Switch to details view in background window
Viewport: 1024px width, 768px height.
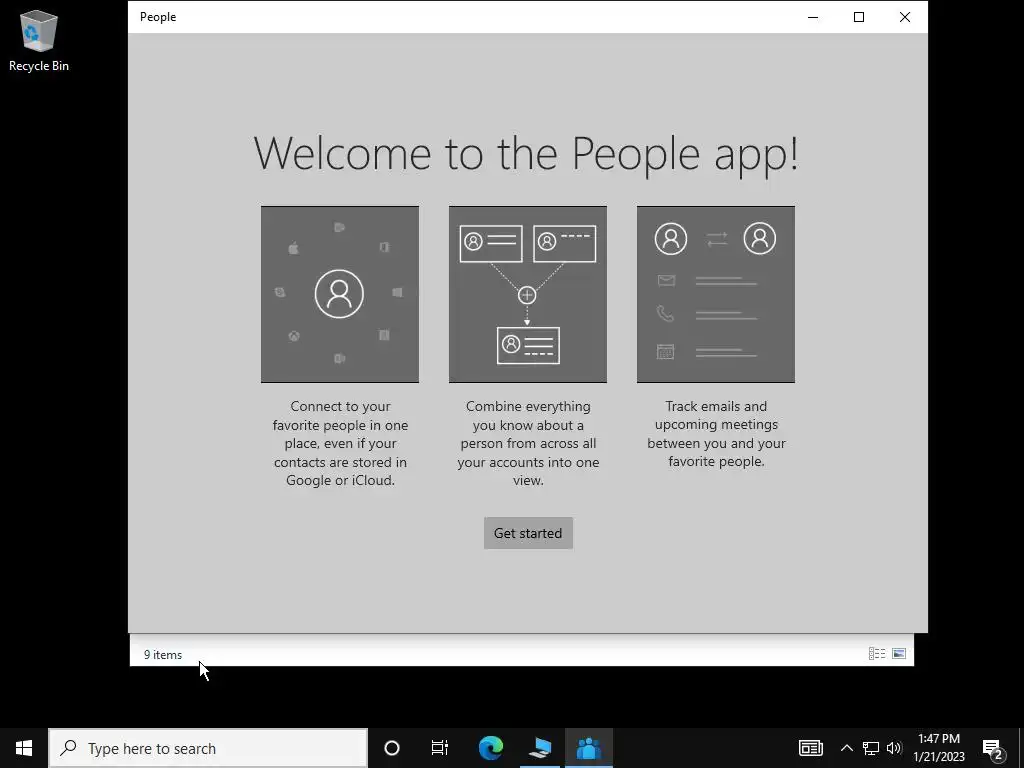[877, 653]
